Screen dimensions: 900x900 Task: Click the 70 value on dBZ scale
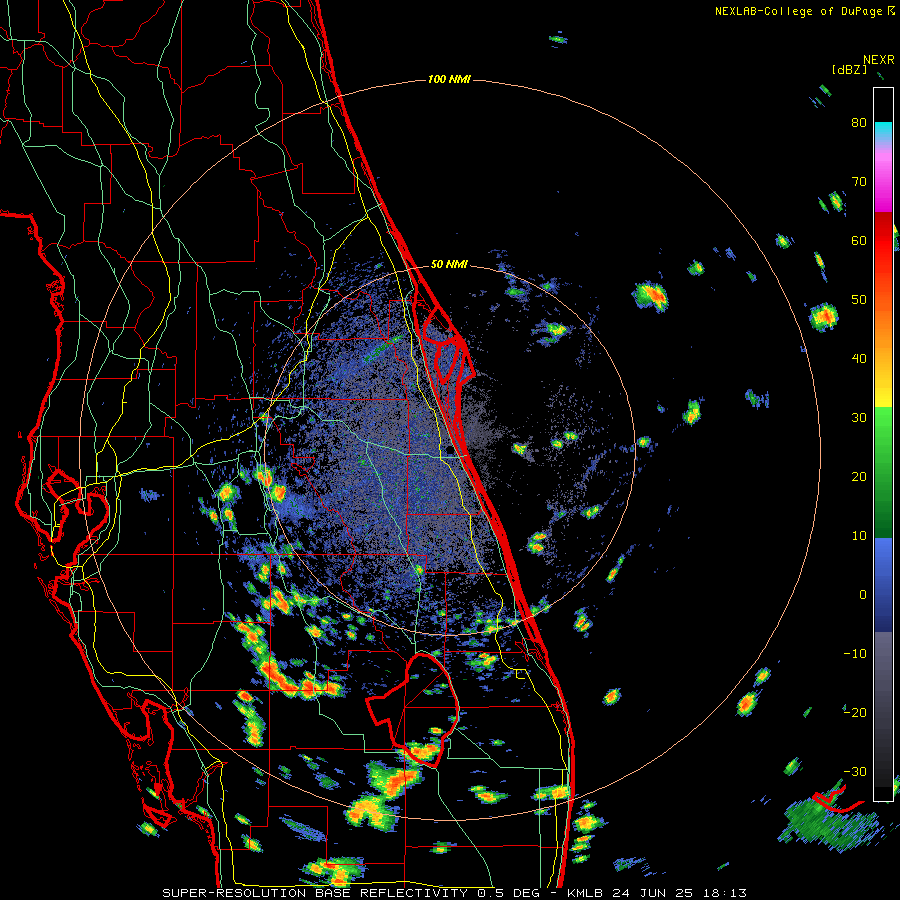[x=859, y=182]
